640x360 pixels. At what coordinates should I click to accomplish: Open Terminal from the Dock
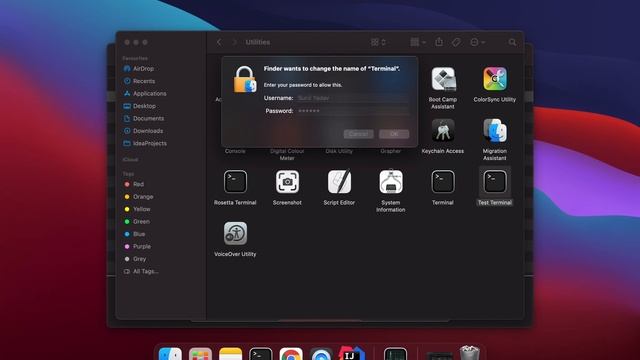click(x=260, y=354)
